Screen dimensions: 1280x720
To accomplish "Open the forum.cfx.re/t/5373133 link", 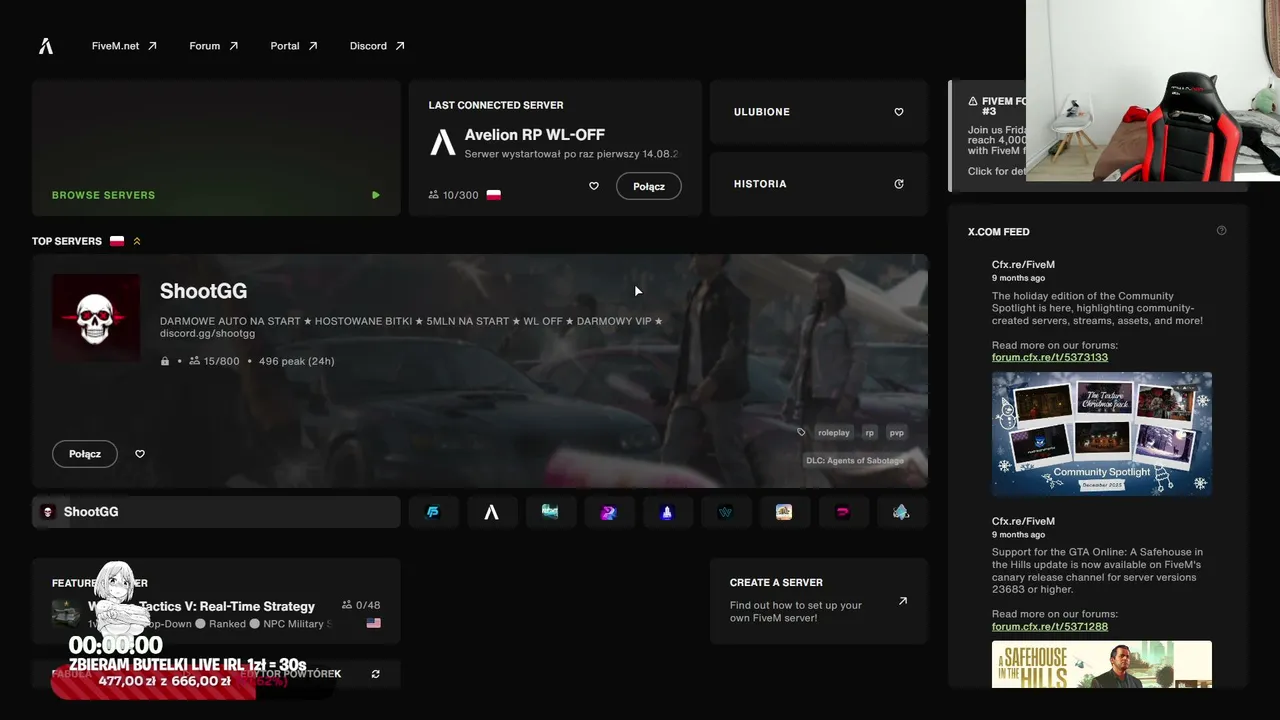I will (1050, 357).
